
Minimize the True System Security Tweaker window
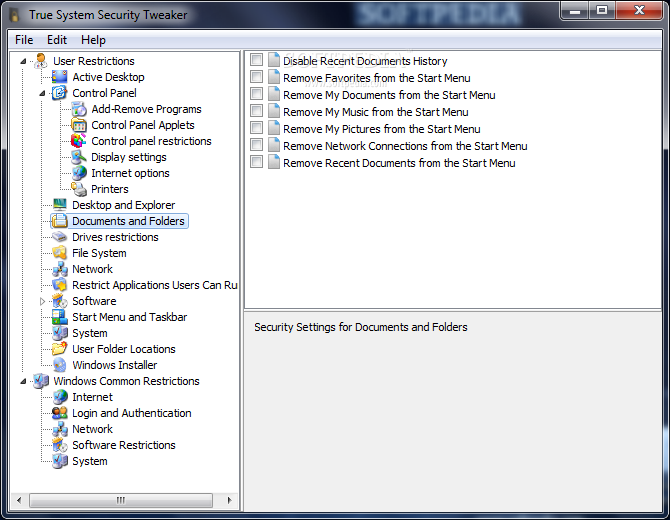tap(575, 10)
